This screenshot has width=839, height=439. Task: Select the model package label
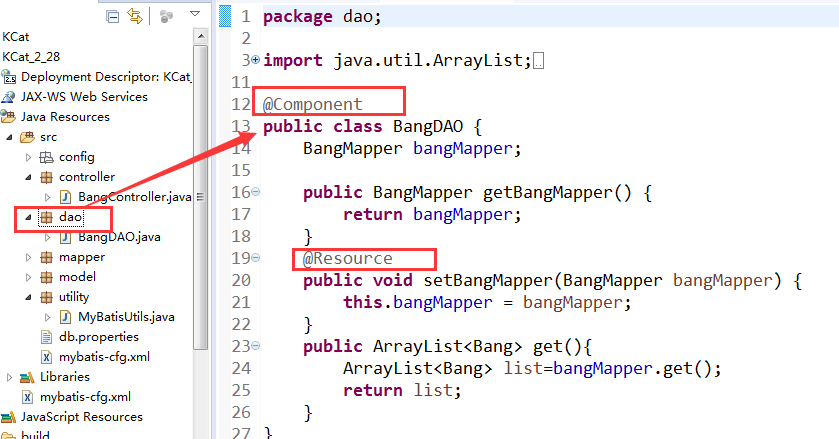coord(78,277)
